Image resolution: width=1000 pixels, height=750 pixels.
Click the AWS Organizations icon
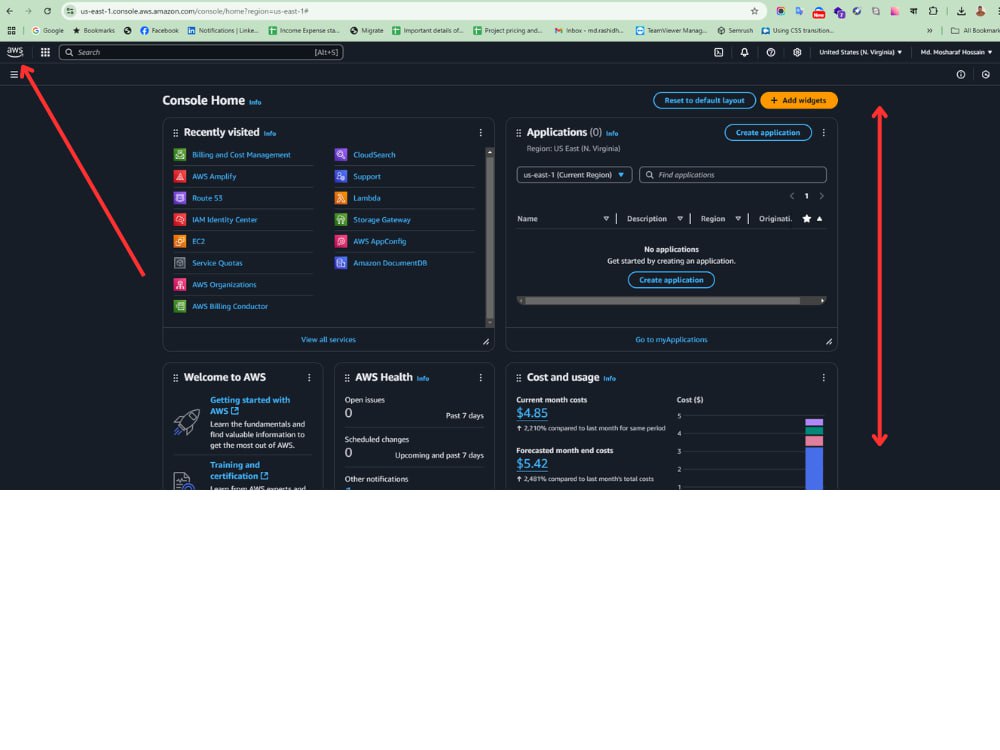point(180,284)
